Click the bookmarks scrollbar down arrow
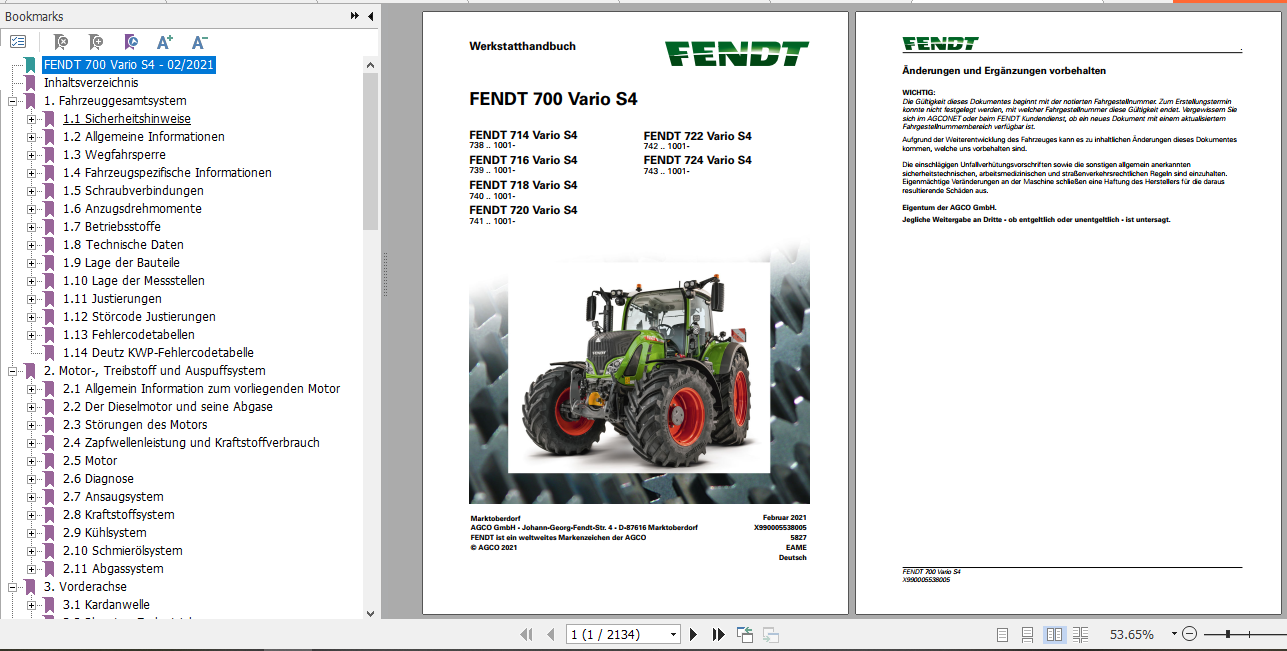 point(371,612)
